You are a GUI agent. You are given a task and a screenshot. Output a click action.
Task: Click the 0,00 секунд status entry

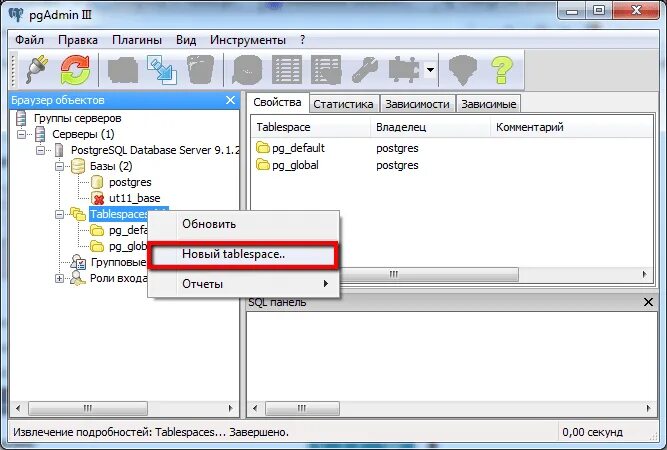[x=593, y=432]
